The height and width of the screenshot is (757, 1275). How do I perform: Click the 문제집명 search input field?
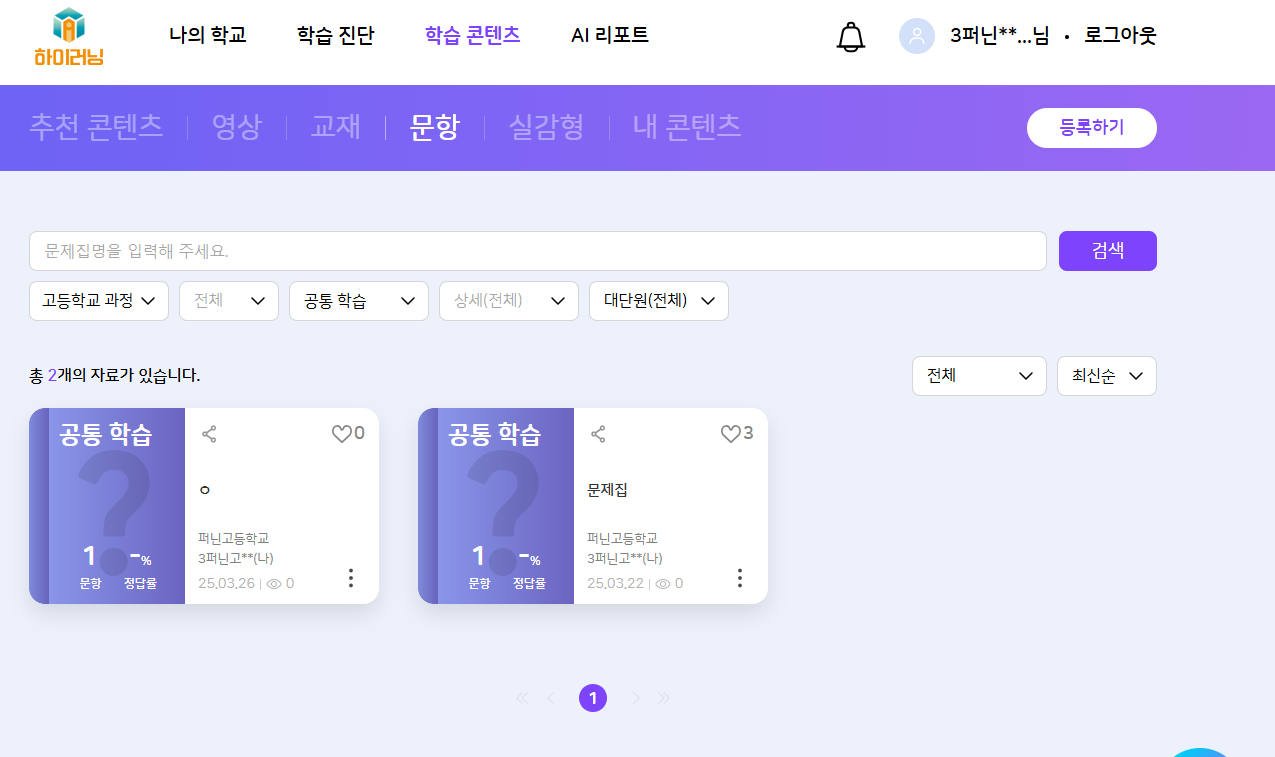tap(537, 251)
